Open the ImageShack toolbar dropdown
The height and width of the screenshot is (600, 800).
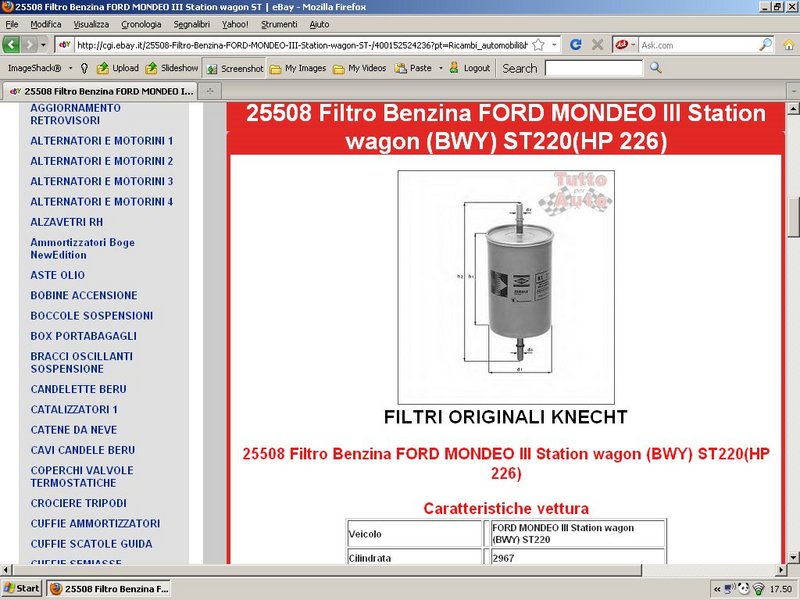pos(70,68)
